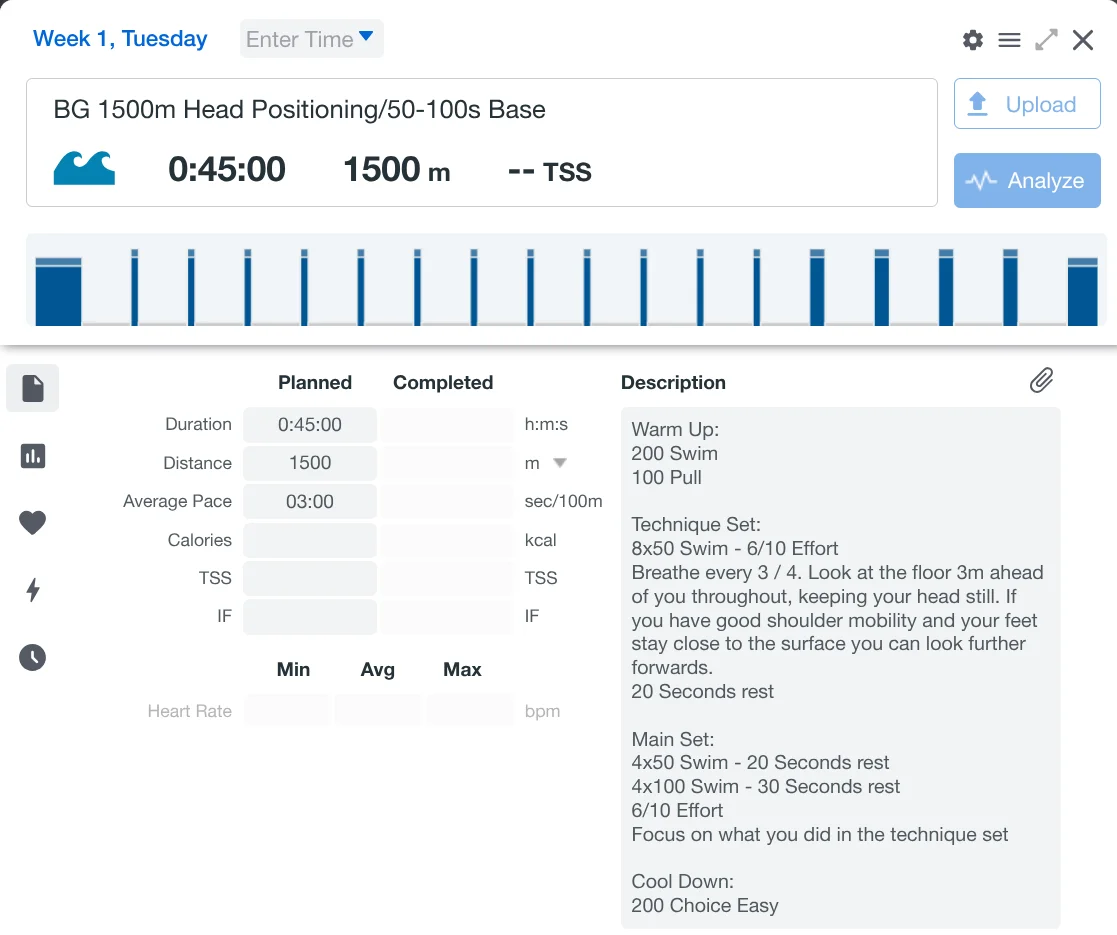Image resolution: width=1117 pixels, height=935 pixels.
Task: Click the workout title text field
Action: (300, 110)
